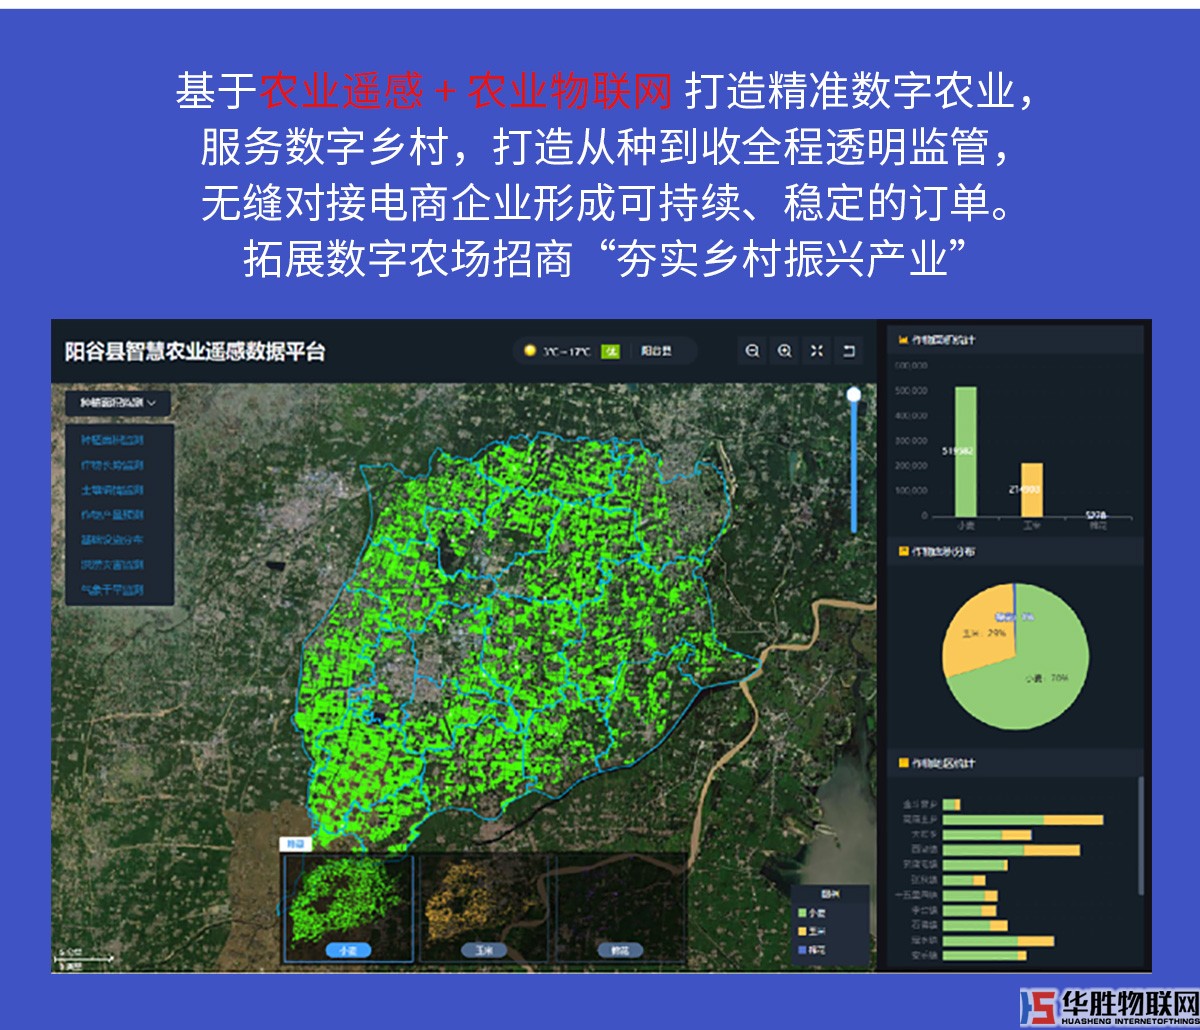Click the Huasheng IoT logo

click(1107, 1007)
